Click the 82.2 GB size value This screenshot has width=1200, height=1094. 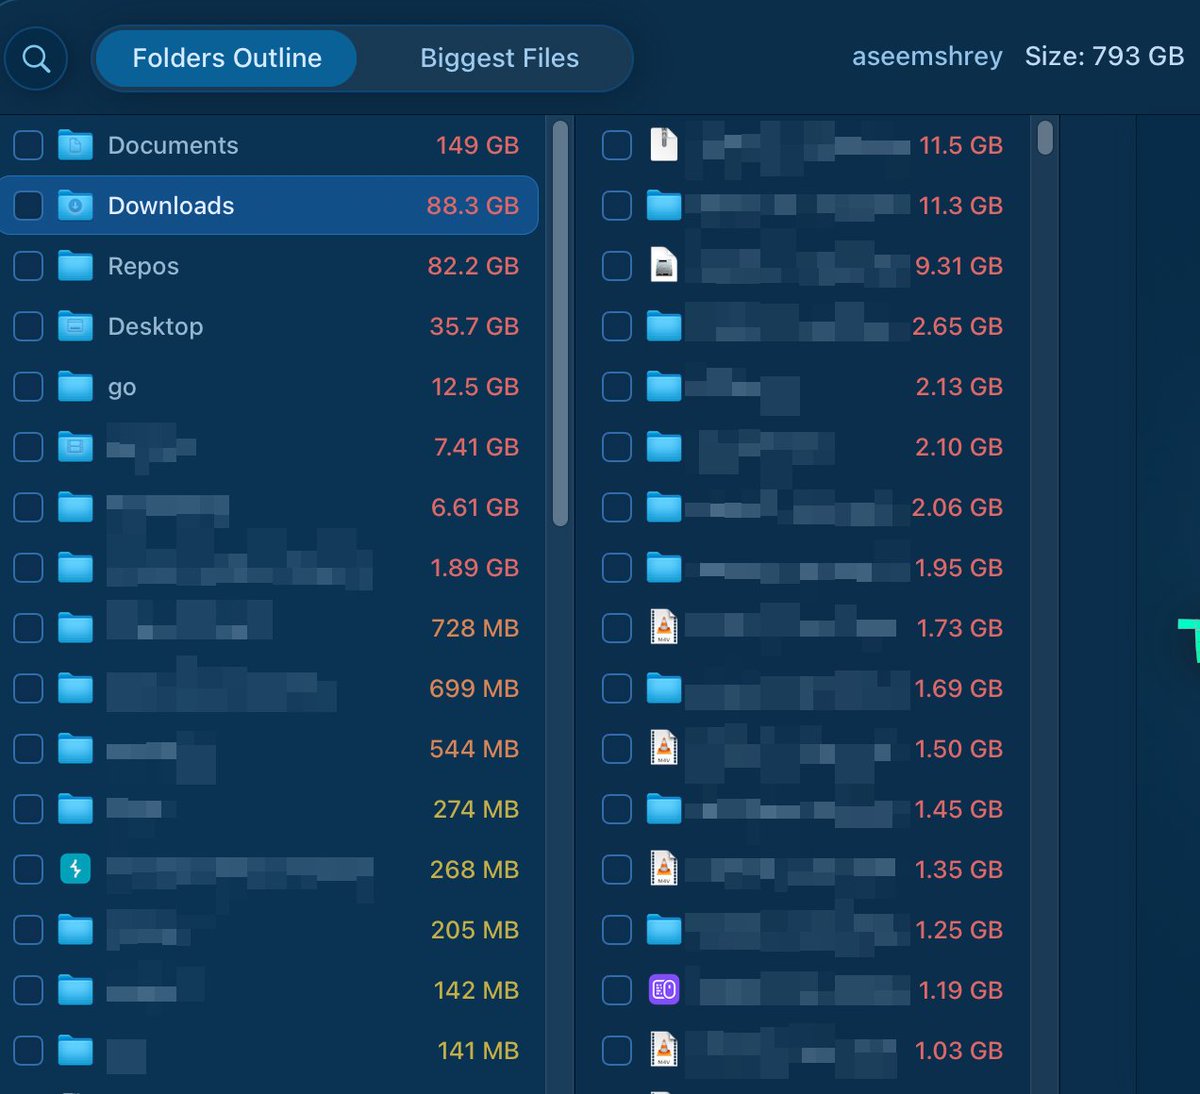[x=473, y=266]
